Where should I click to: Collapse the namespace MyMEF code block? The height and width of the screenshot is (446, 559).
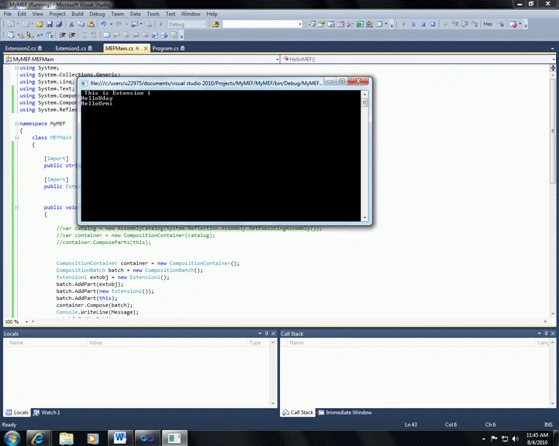17,123
